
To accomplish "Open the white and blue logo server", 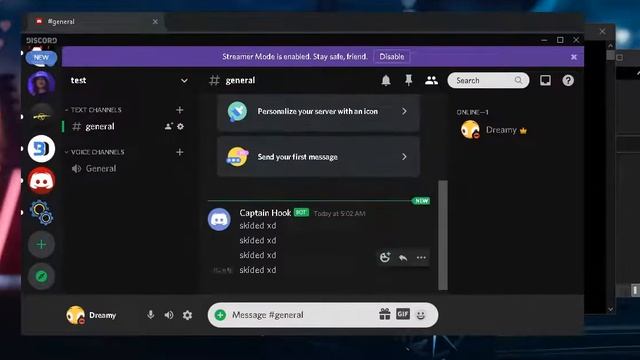I will tap(41, 149).
